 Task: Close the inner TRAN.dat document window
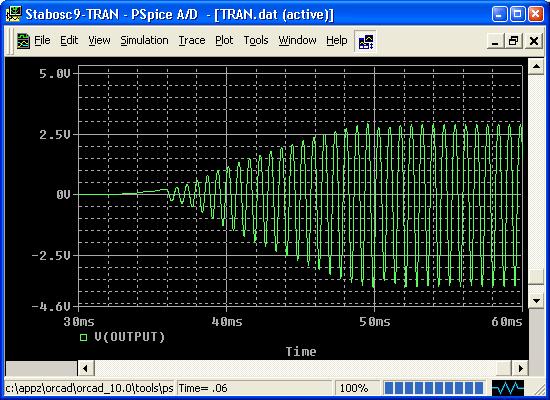(534, 41)
